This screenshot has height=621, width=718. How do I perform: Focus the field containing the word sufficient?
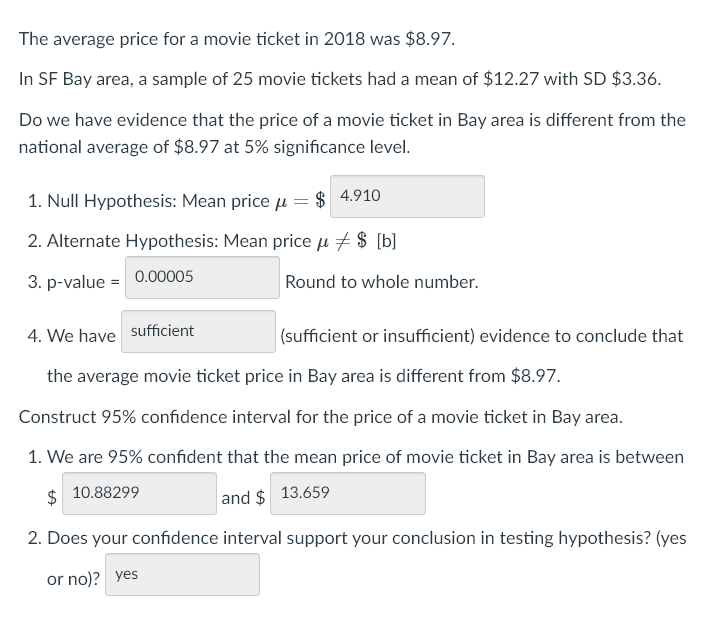click(198, 332)
